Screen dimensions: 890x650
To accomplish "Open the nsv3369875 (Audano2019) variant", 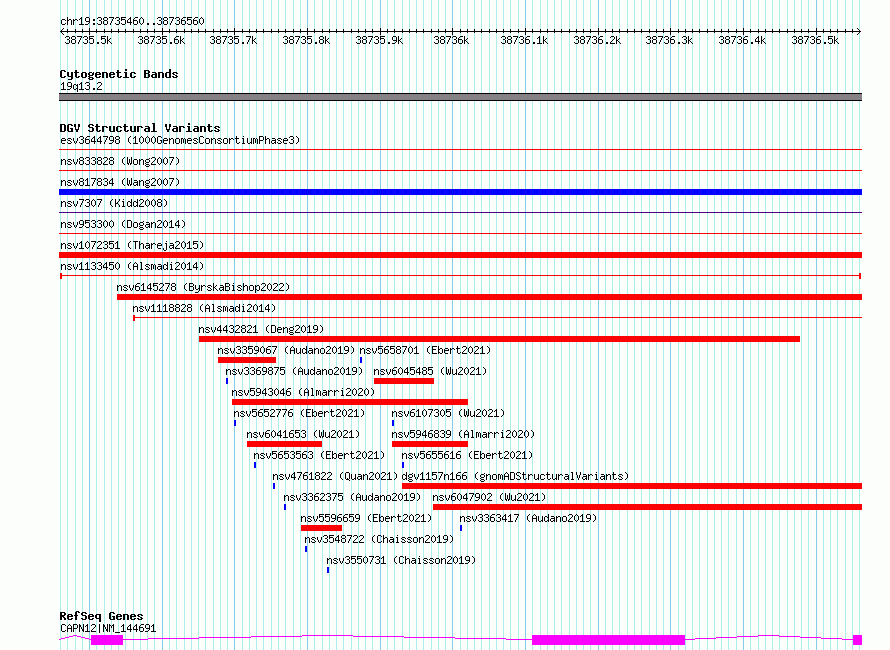I will pyautogui.click(x=294, y=371).
